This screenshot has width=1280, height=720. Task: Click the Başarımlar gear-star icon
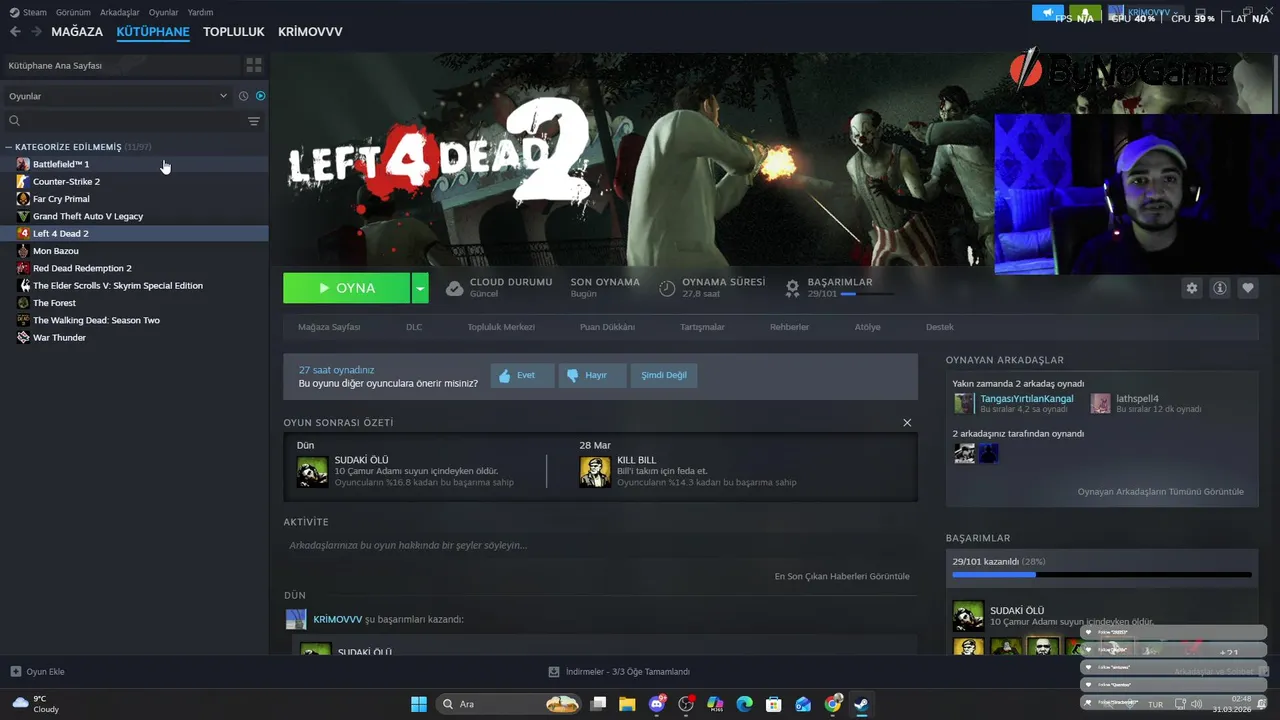792,288
